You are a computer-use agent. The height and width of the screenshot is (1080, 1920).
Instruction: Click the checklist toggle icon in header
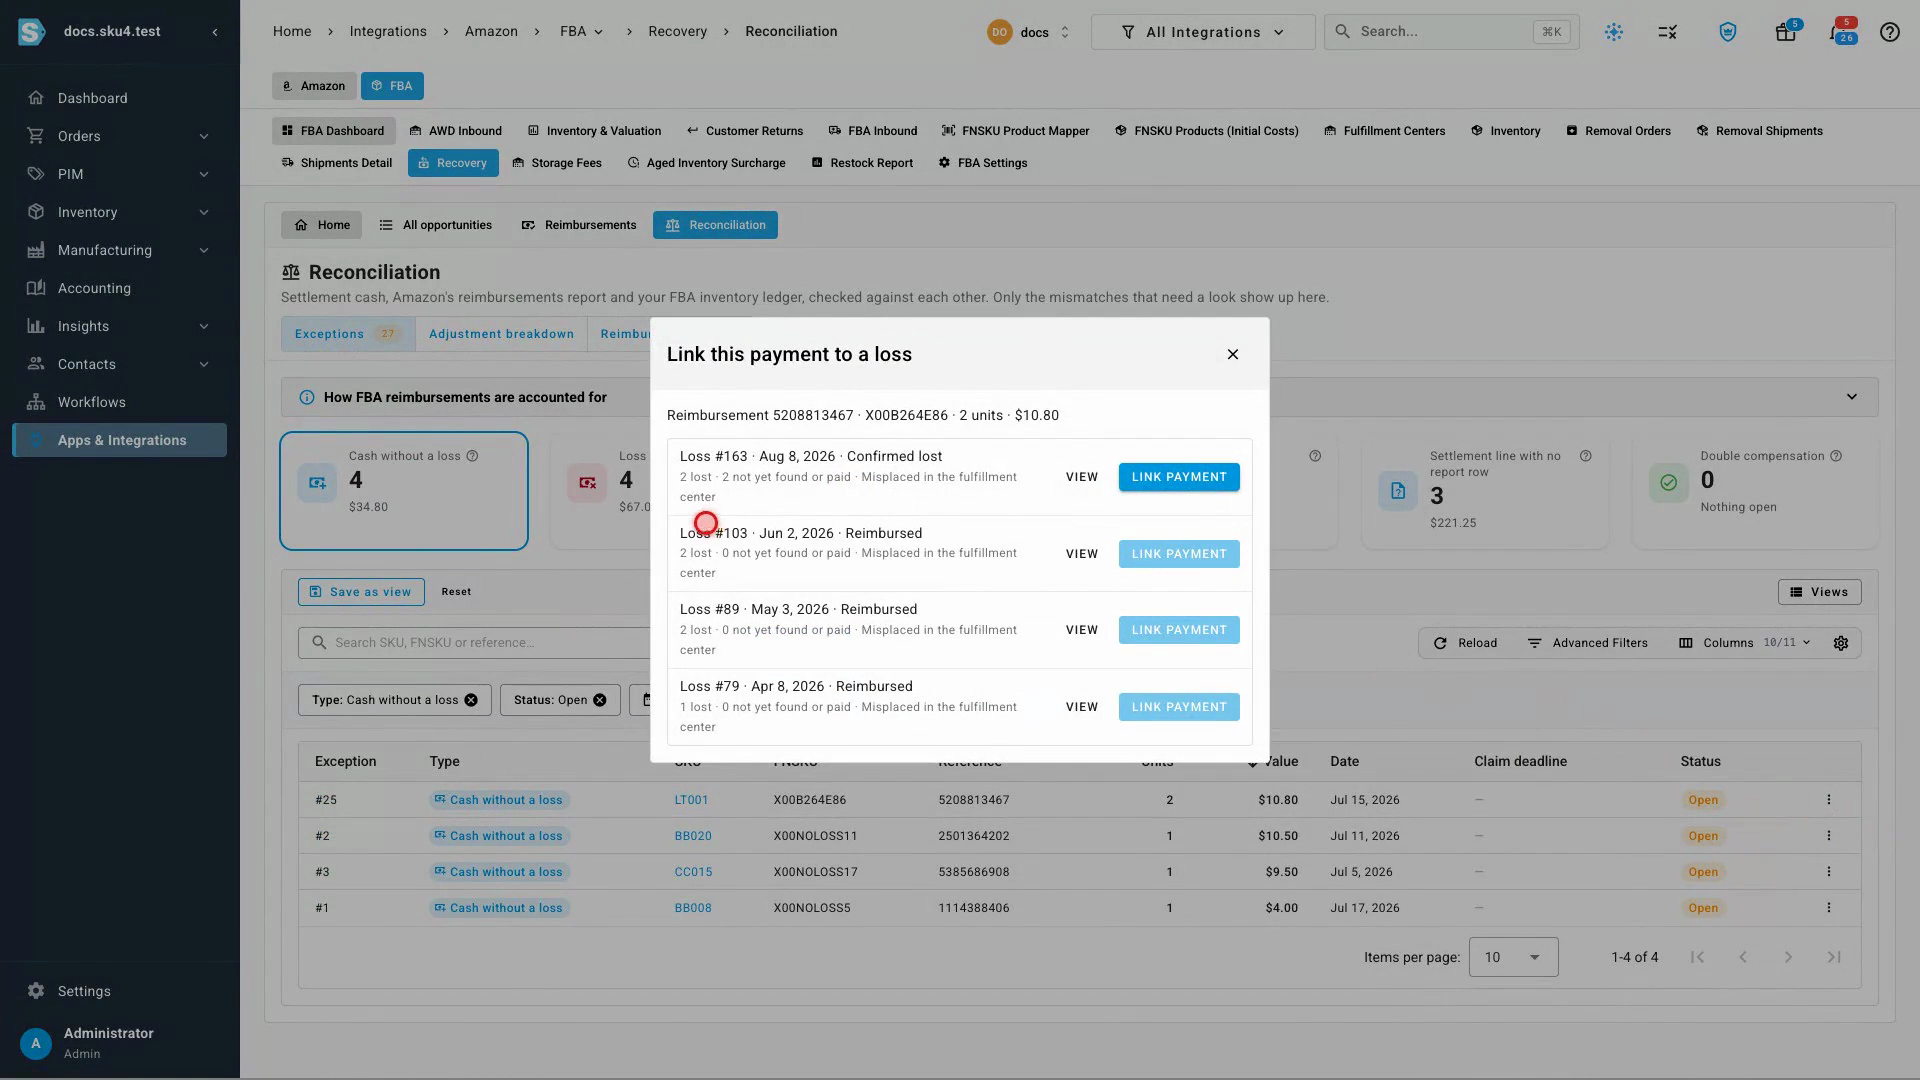[x=1667, y=32]
